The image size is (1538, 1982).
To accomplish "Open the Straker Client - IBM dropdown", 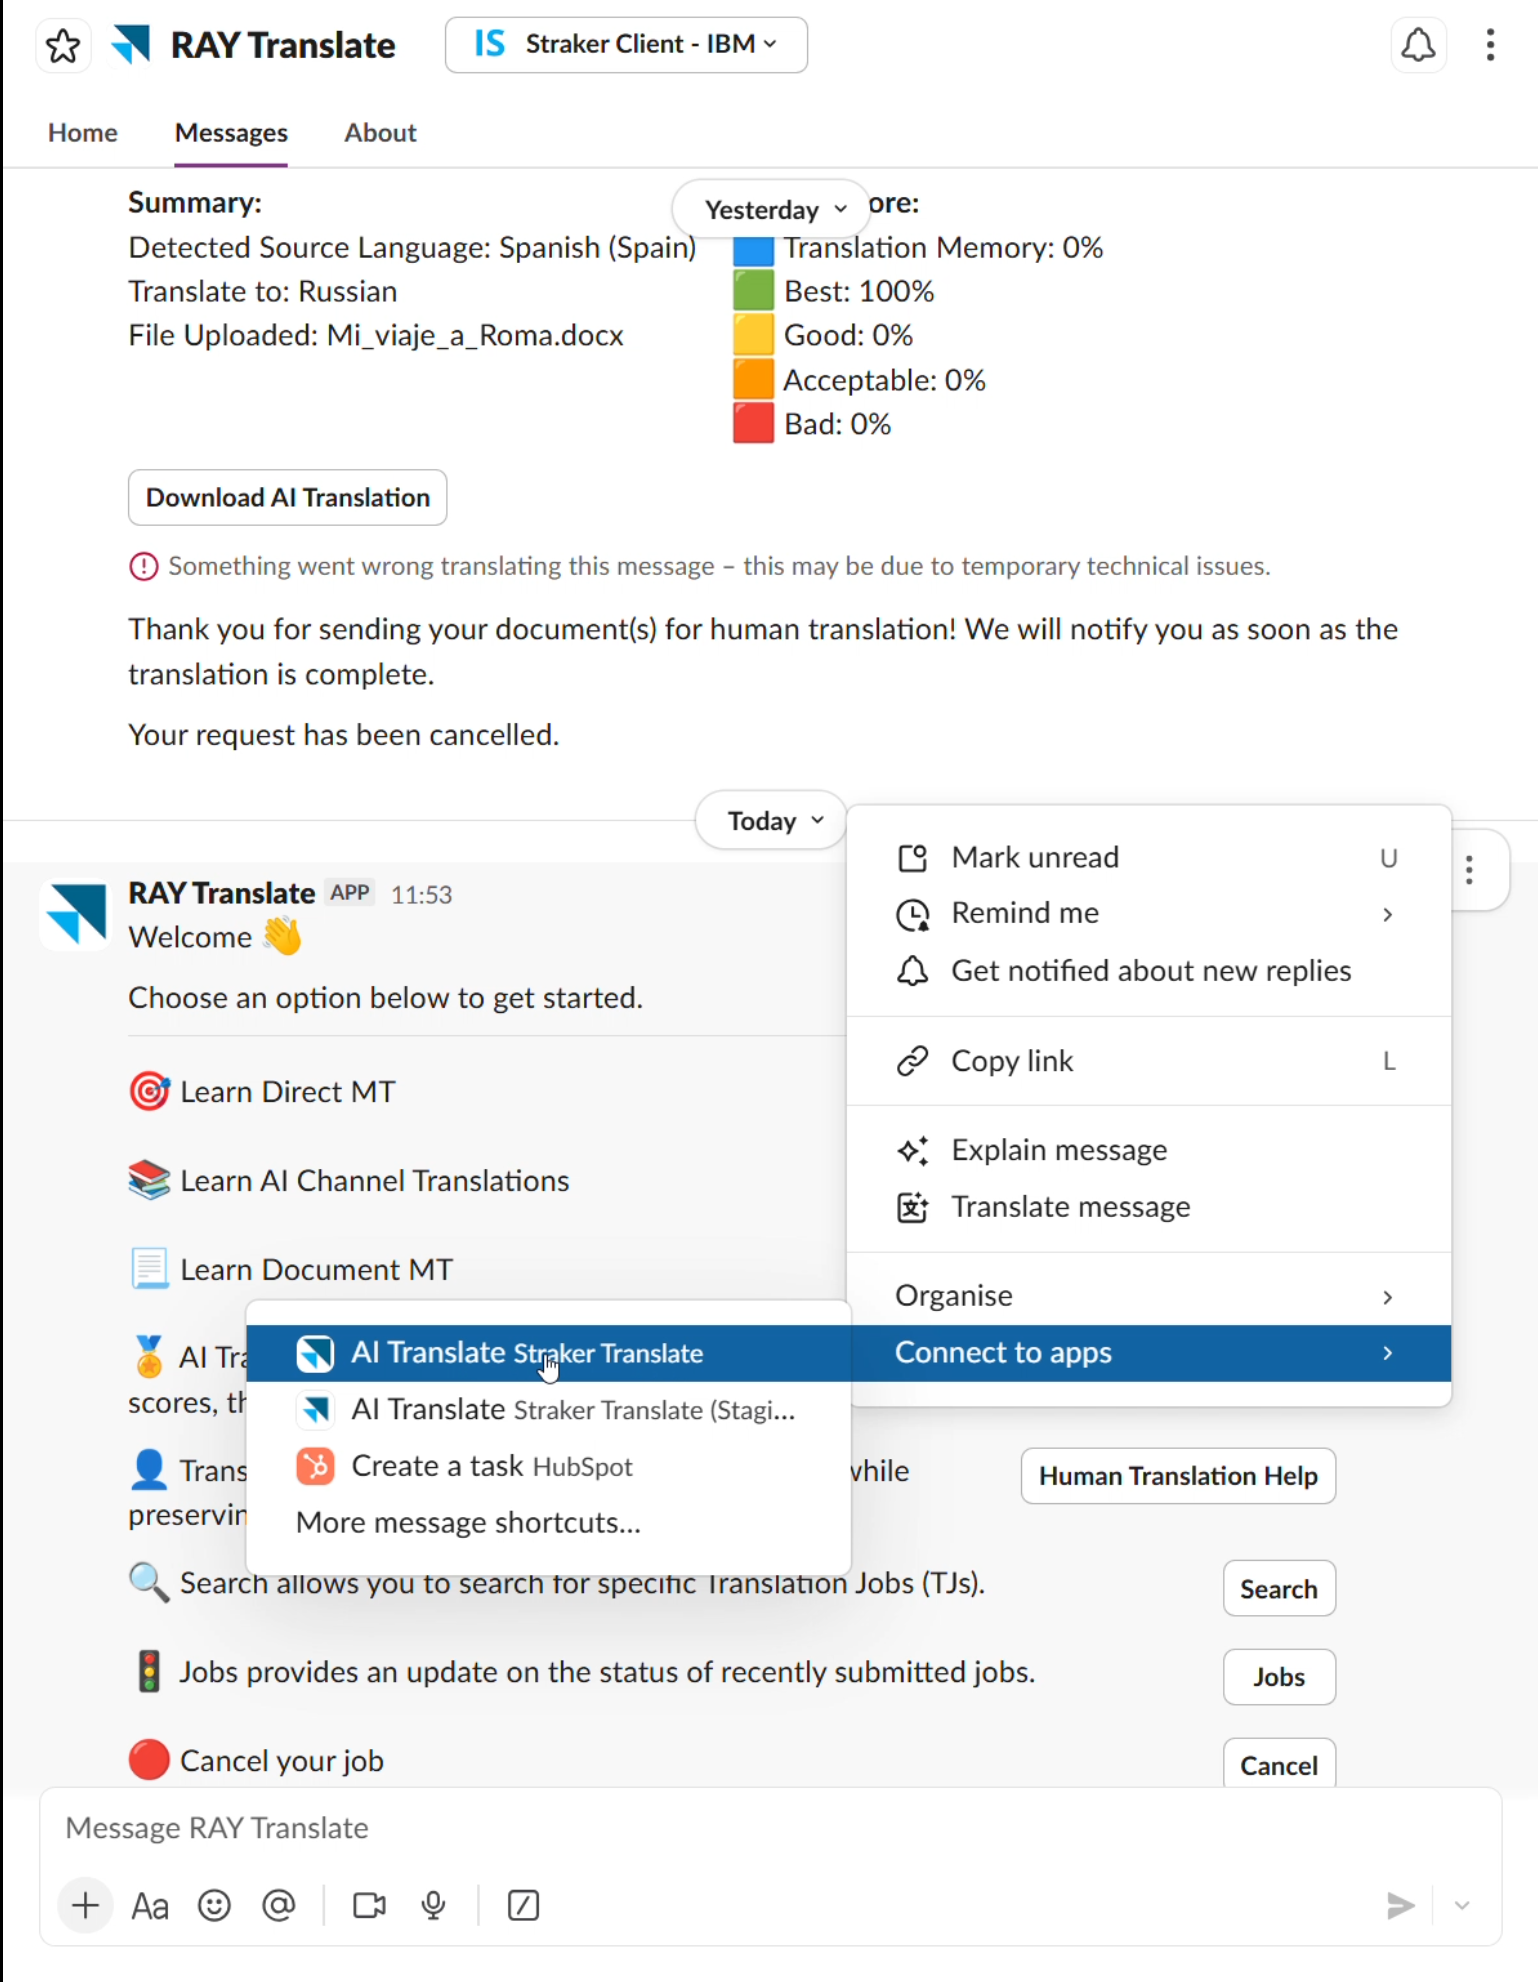I will (626, 45).
